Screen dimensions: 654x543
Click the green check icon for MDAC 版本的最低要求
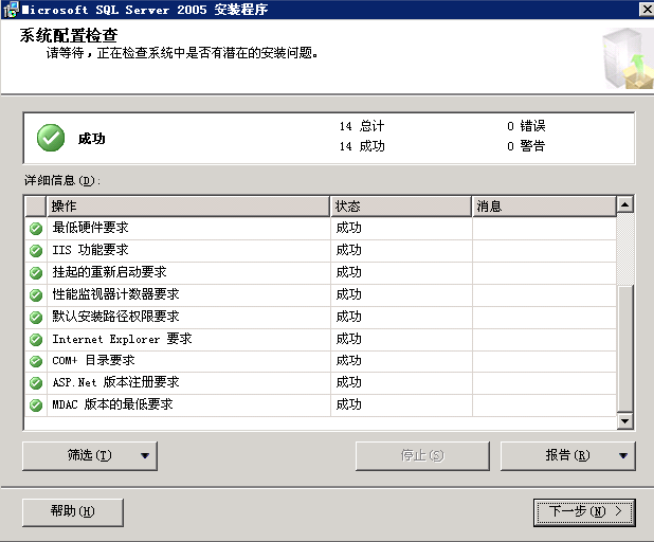pos(36,405)
